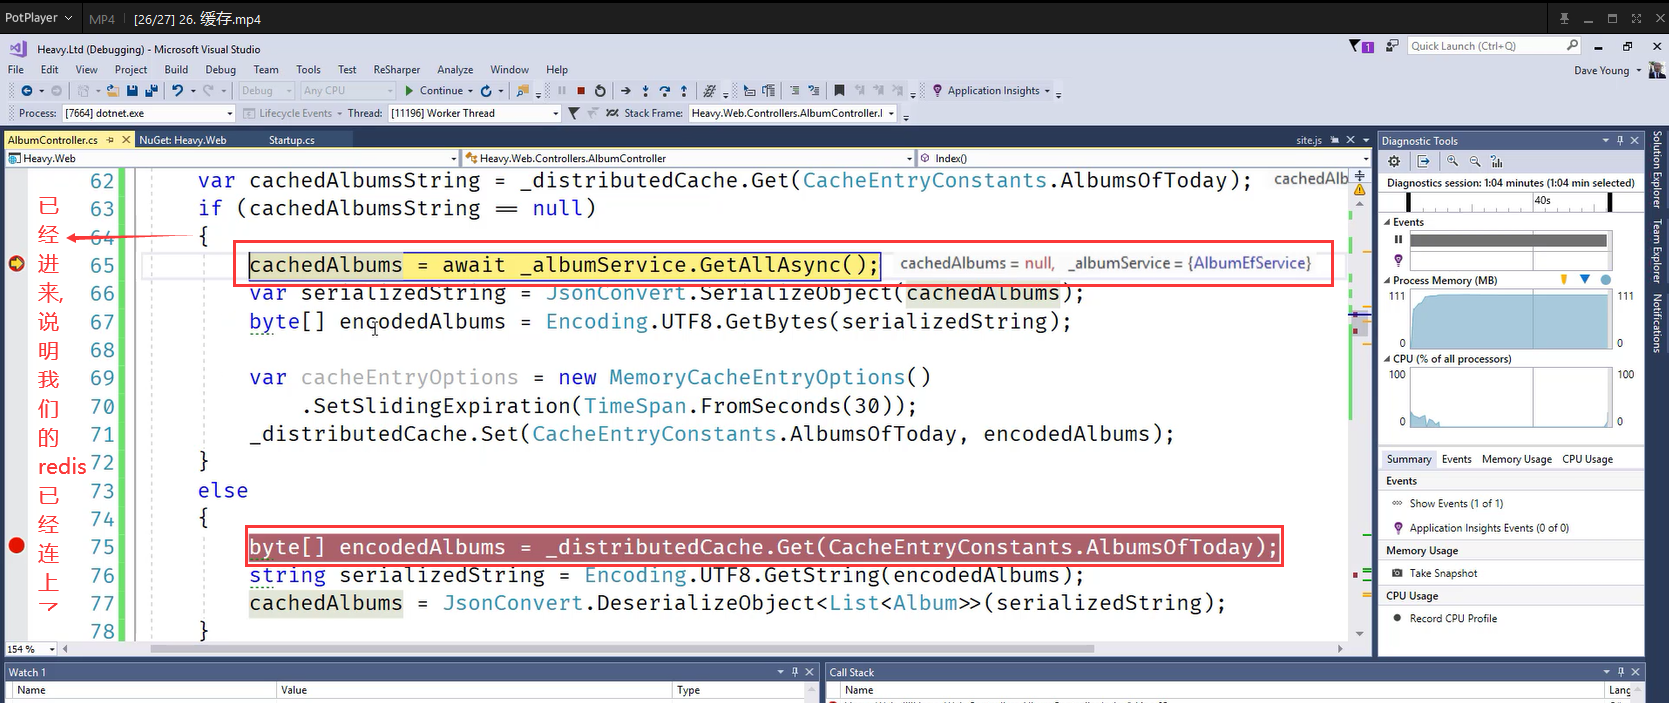Viewport: 1669px width, 703px height.
Task: Click the Quick Launch search magnifier icon
Action: (1572, 45)
